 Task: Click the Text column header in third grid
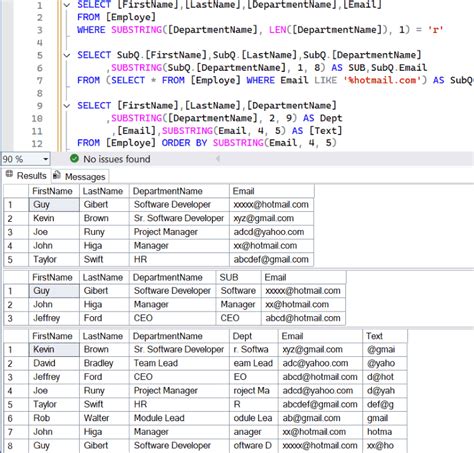(385, 336)
